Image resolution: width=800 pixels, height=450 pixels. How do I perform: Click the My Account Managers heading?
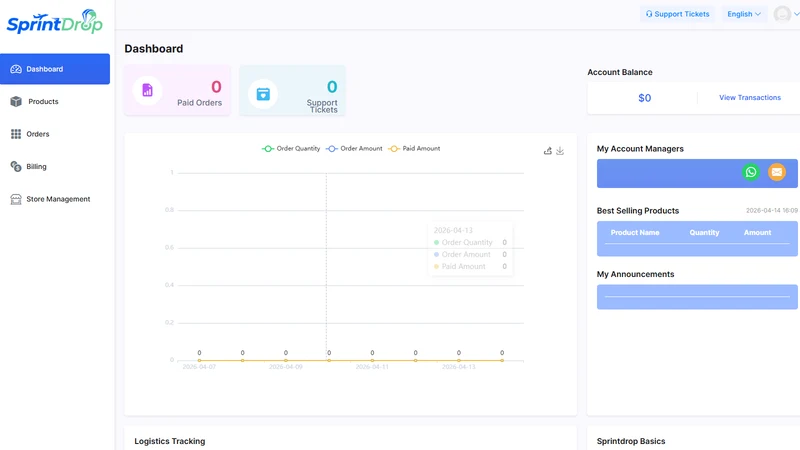tap(640, 149)
